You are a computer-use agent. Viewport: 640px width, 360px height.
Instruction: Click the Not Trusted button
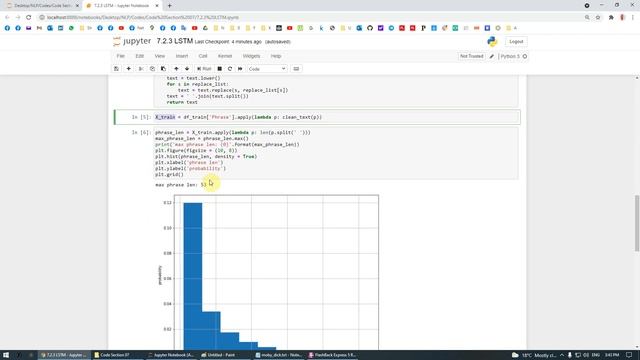[471, 56]
